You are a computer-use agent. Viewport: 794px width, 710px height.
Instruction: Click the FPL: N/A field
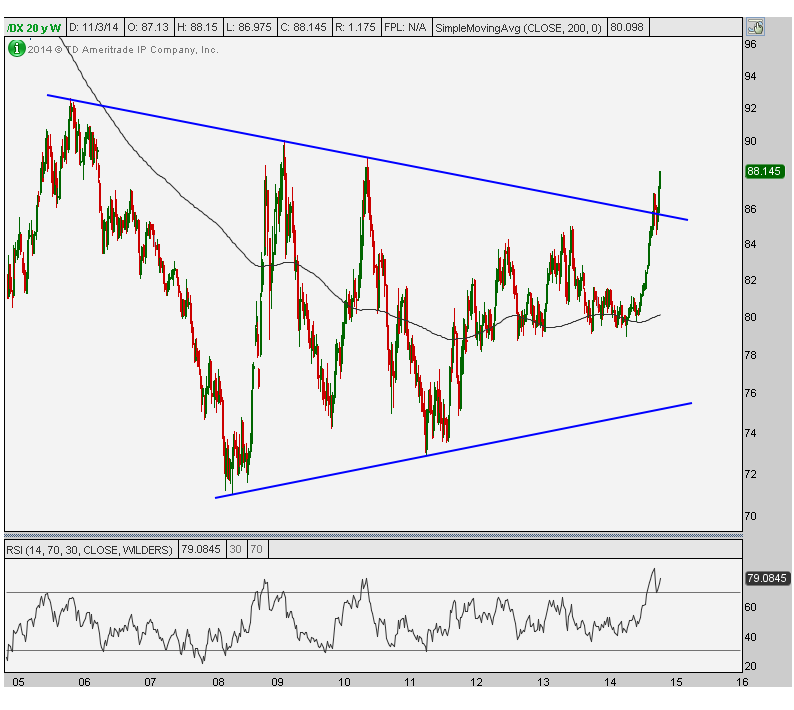point(406,27)
